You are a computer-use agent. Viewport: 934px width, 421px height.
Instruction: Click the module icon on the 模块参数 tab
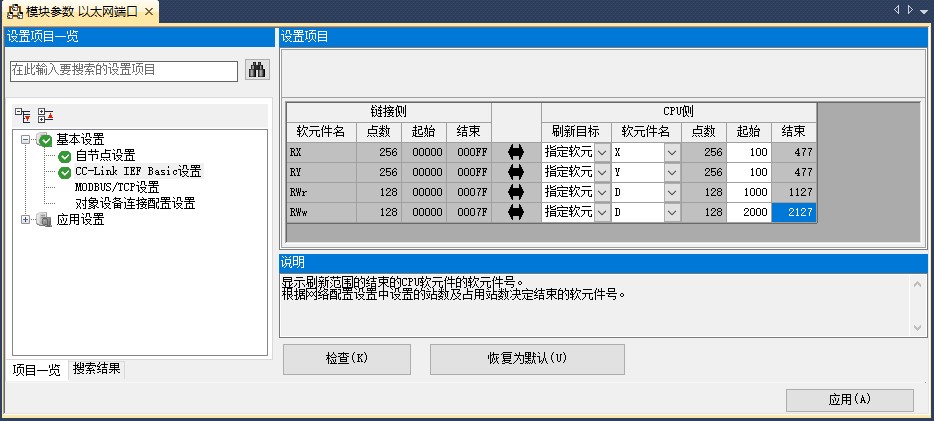13,11
